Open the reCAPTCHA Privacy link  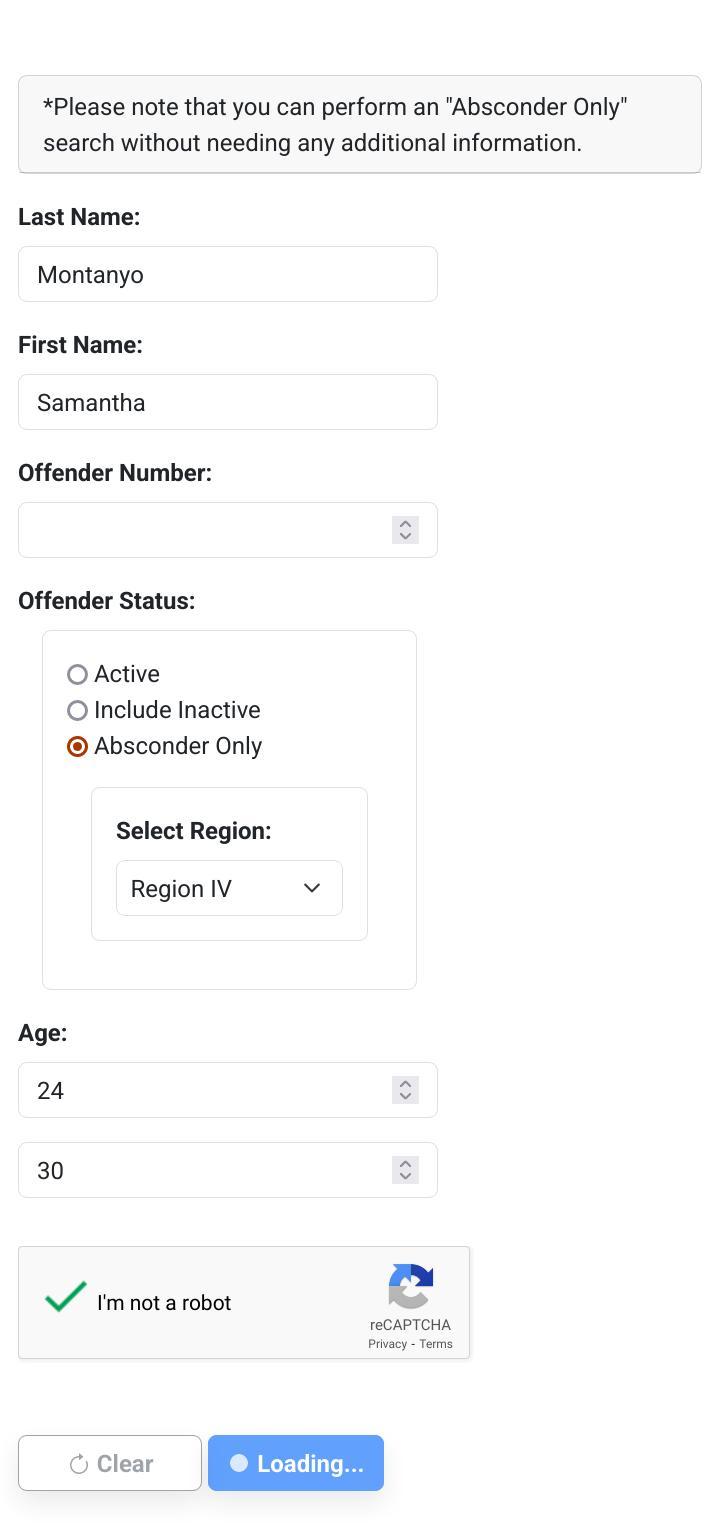[x=386, y=1343]
